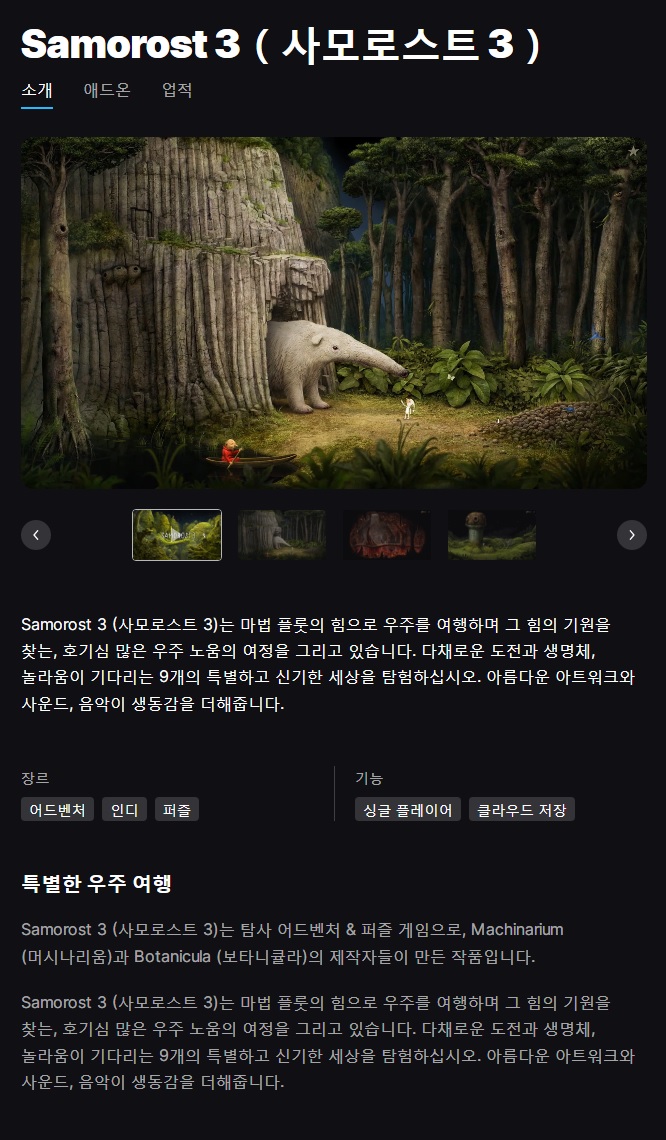The height and width of the screenshot is (1140, 666).
Task: Click the 기능 section label
Action: tap(369, 778)
